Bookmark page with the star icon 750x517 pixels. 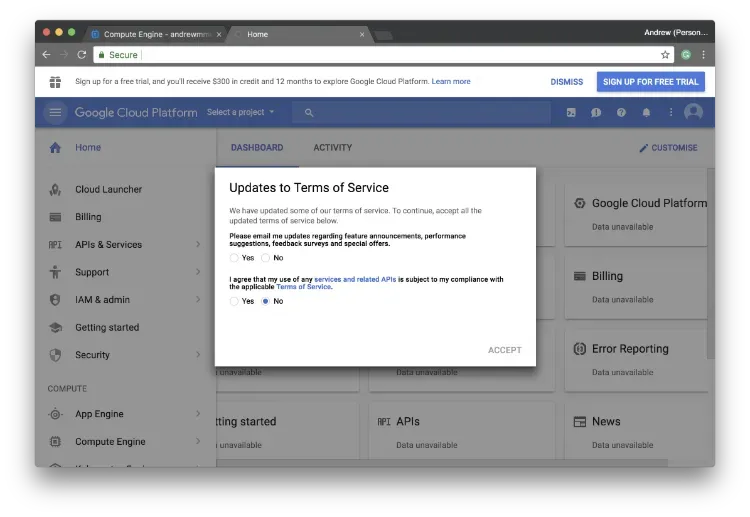tap(665, 55)
